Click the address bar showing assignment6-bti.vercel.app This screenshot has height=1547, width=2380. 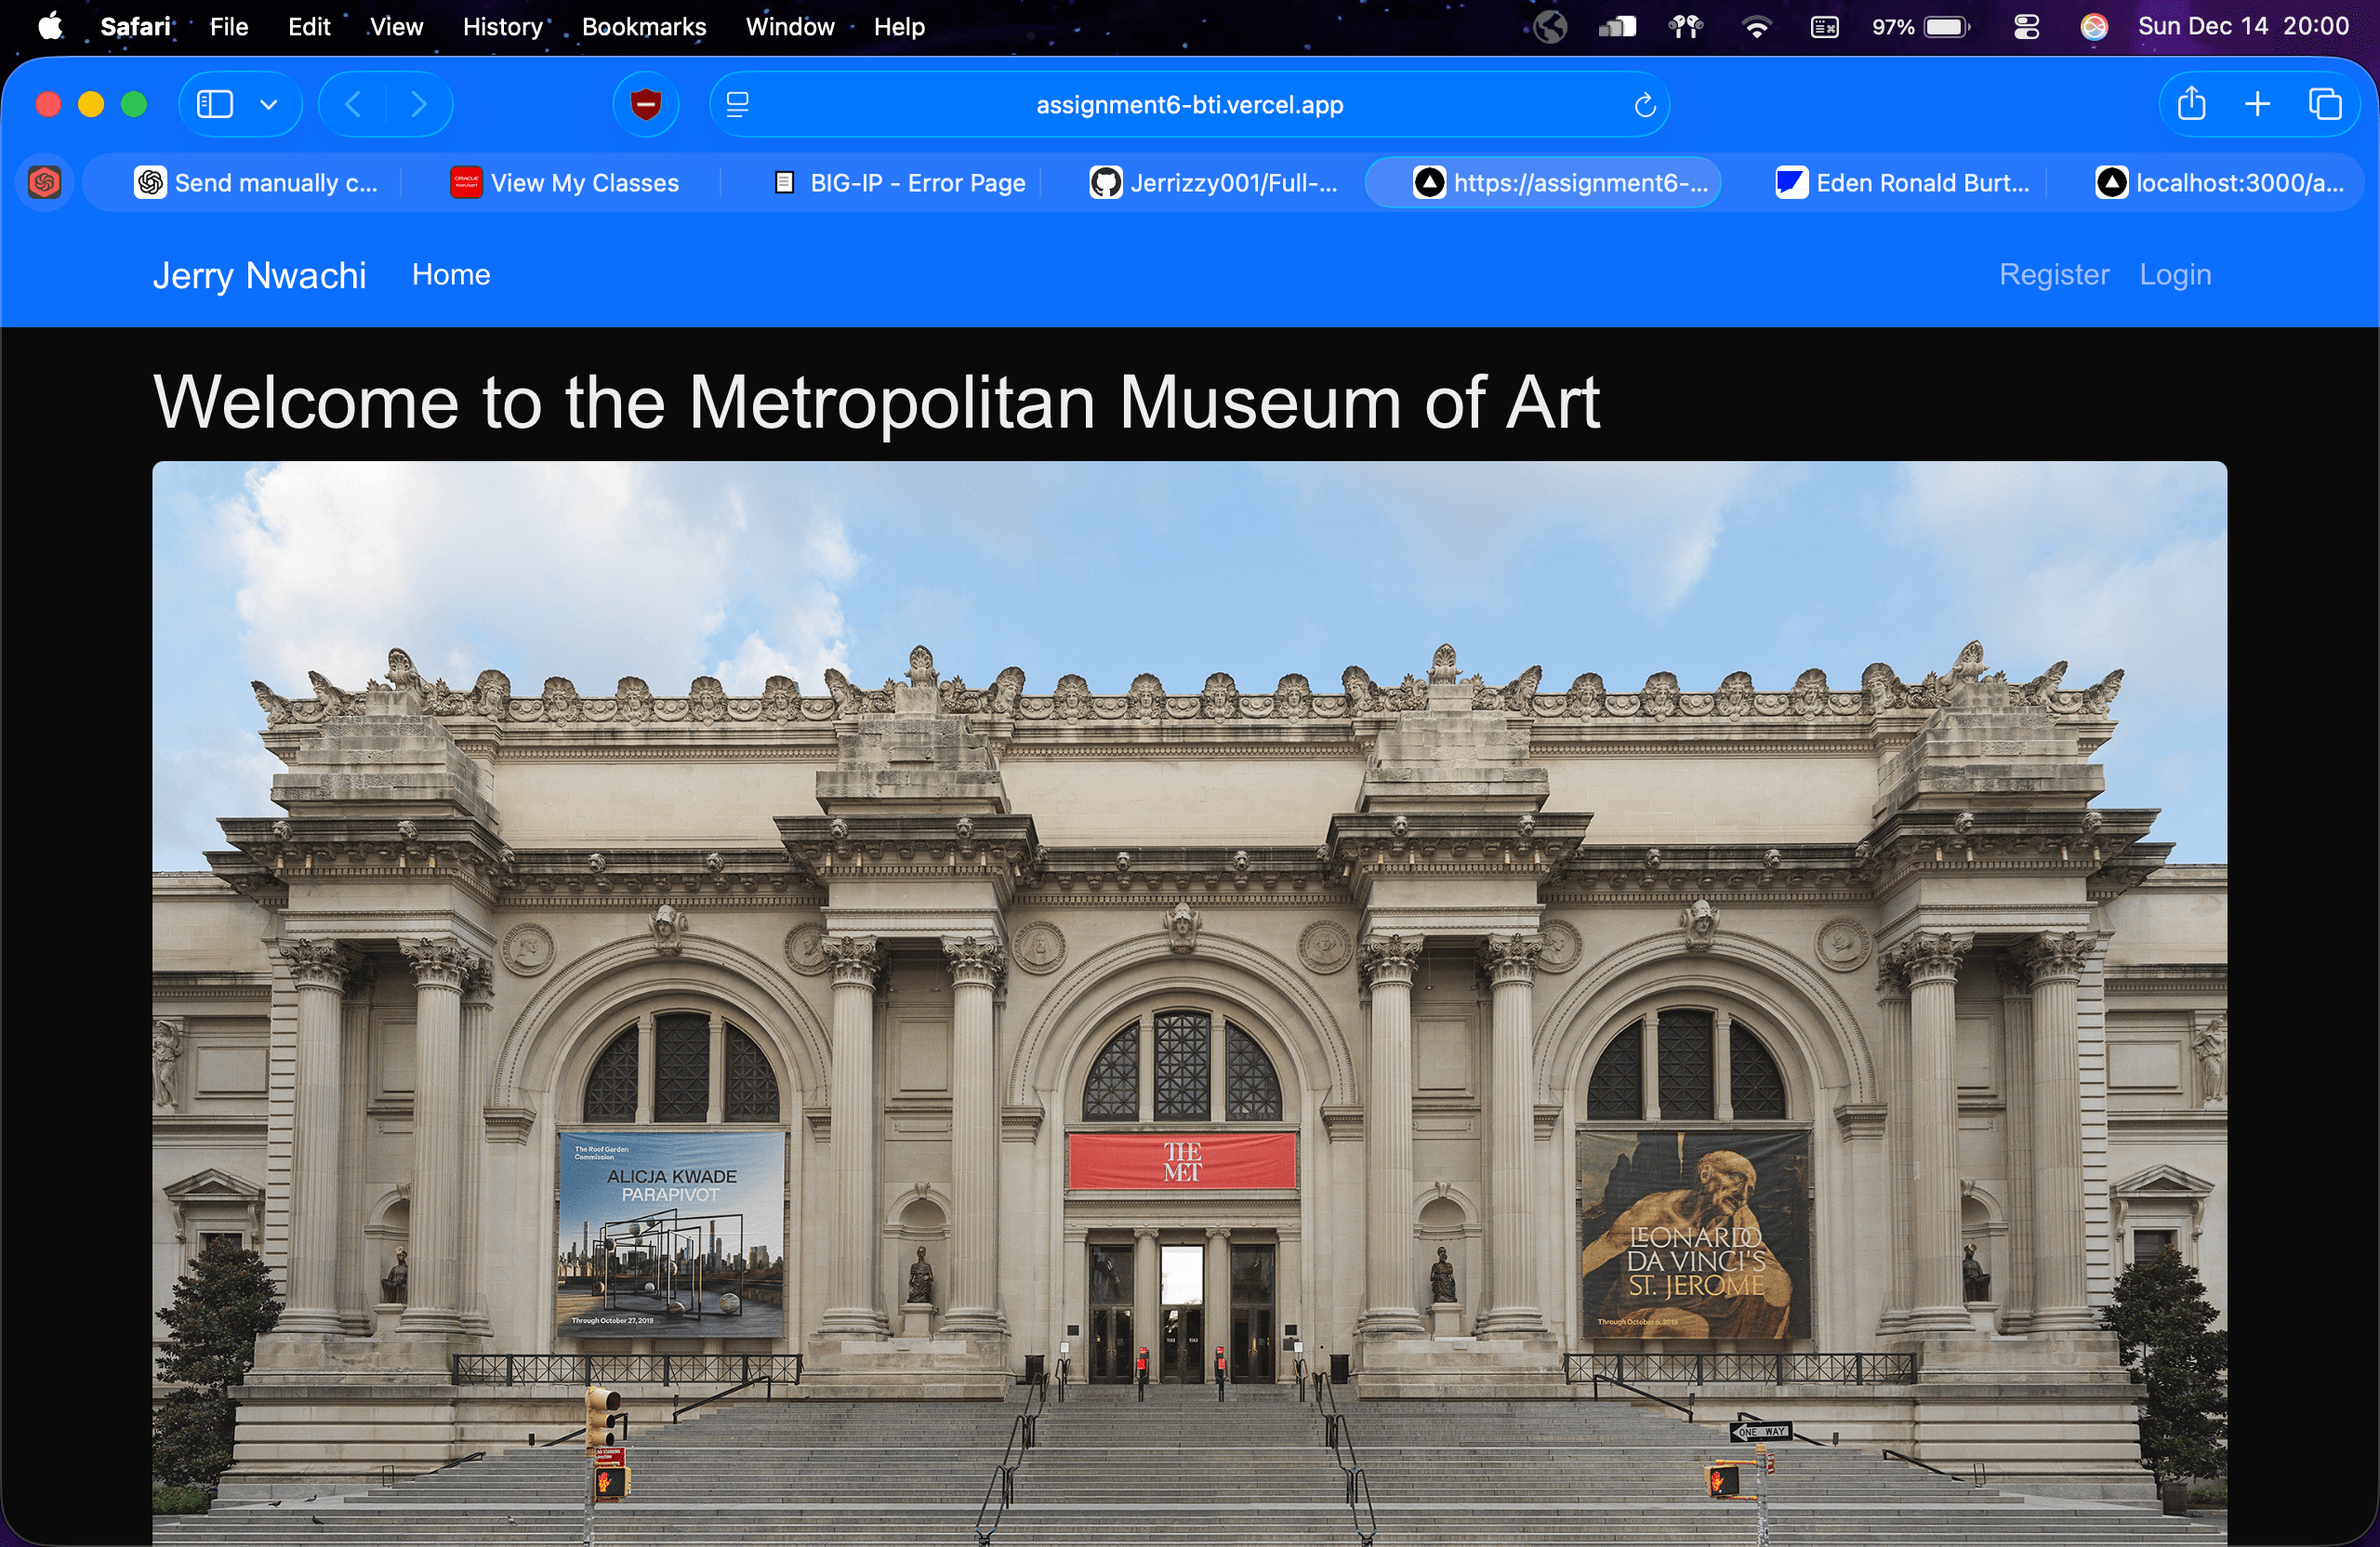(x=1189, y=104)
